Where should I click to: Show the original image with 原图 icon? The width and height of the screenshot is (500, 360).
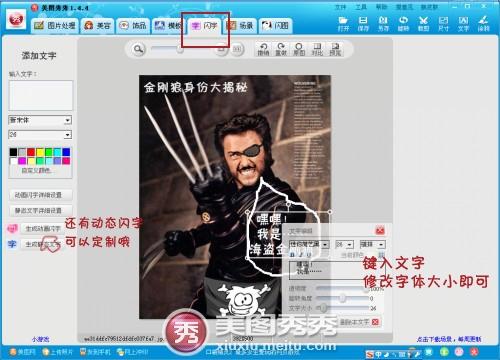click(x=299, y=49)
